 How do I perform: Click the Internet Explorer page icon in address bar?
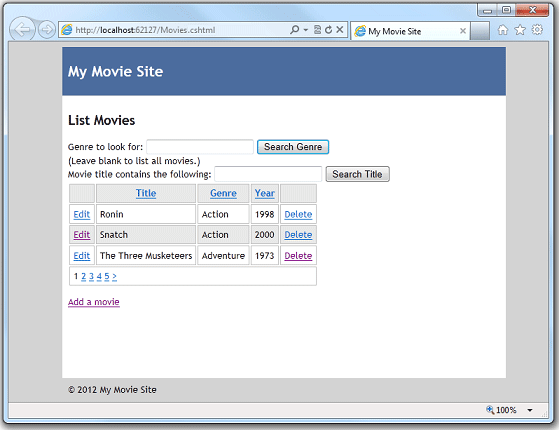(67, 30)
